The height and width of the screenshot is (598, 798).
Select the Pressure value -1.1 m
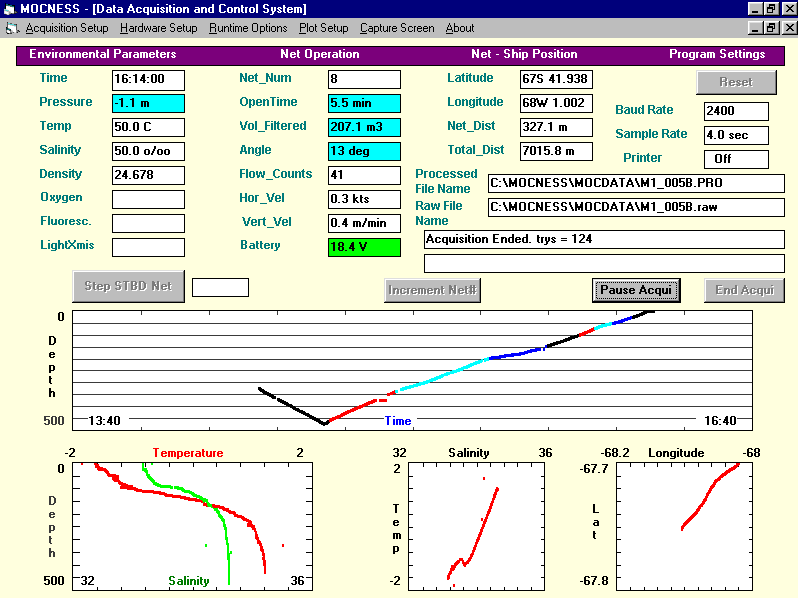(x=148, y=103)
